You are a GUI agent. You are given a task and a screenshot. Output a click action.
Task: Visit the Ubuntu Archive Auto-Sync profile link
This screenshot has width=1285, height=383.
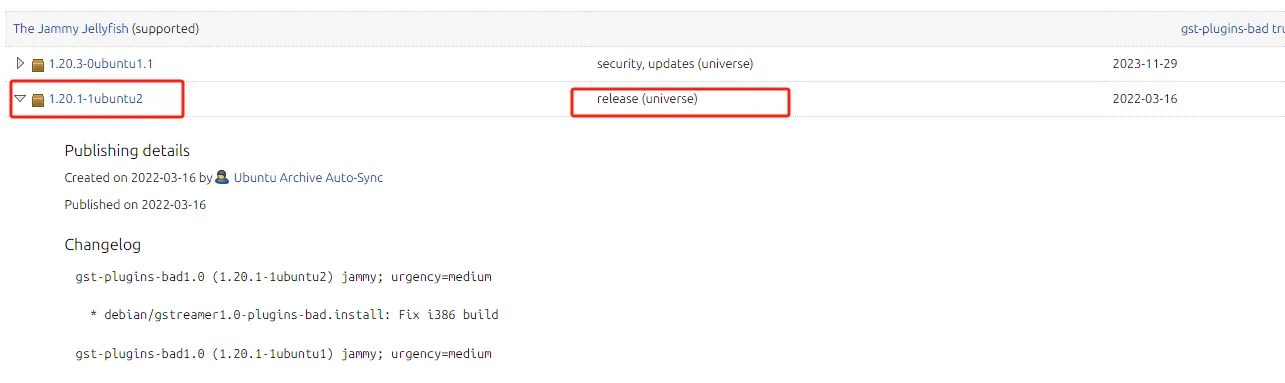tap(308, 177)
